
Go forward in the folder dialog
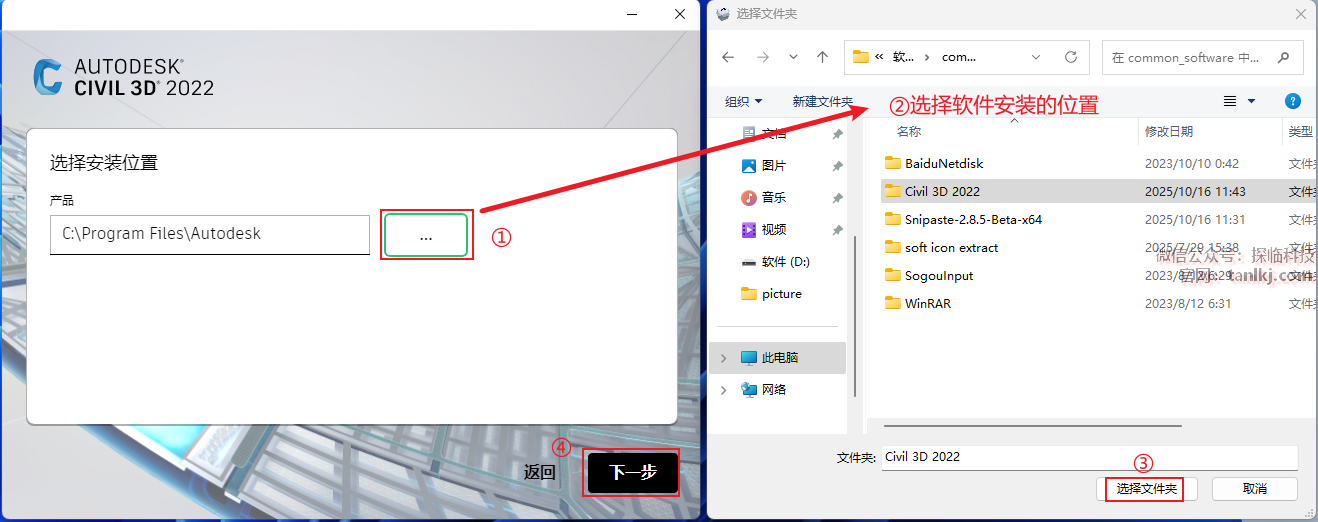763,57
